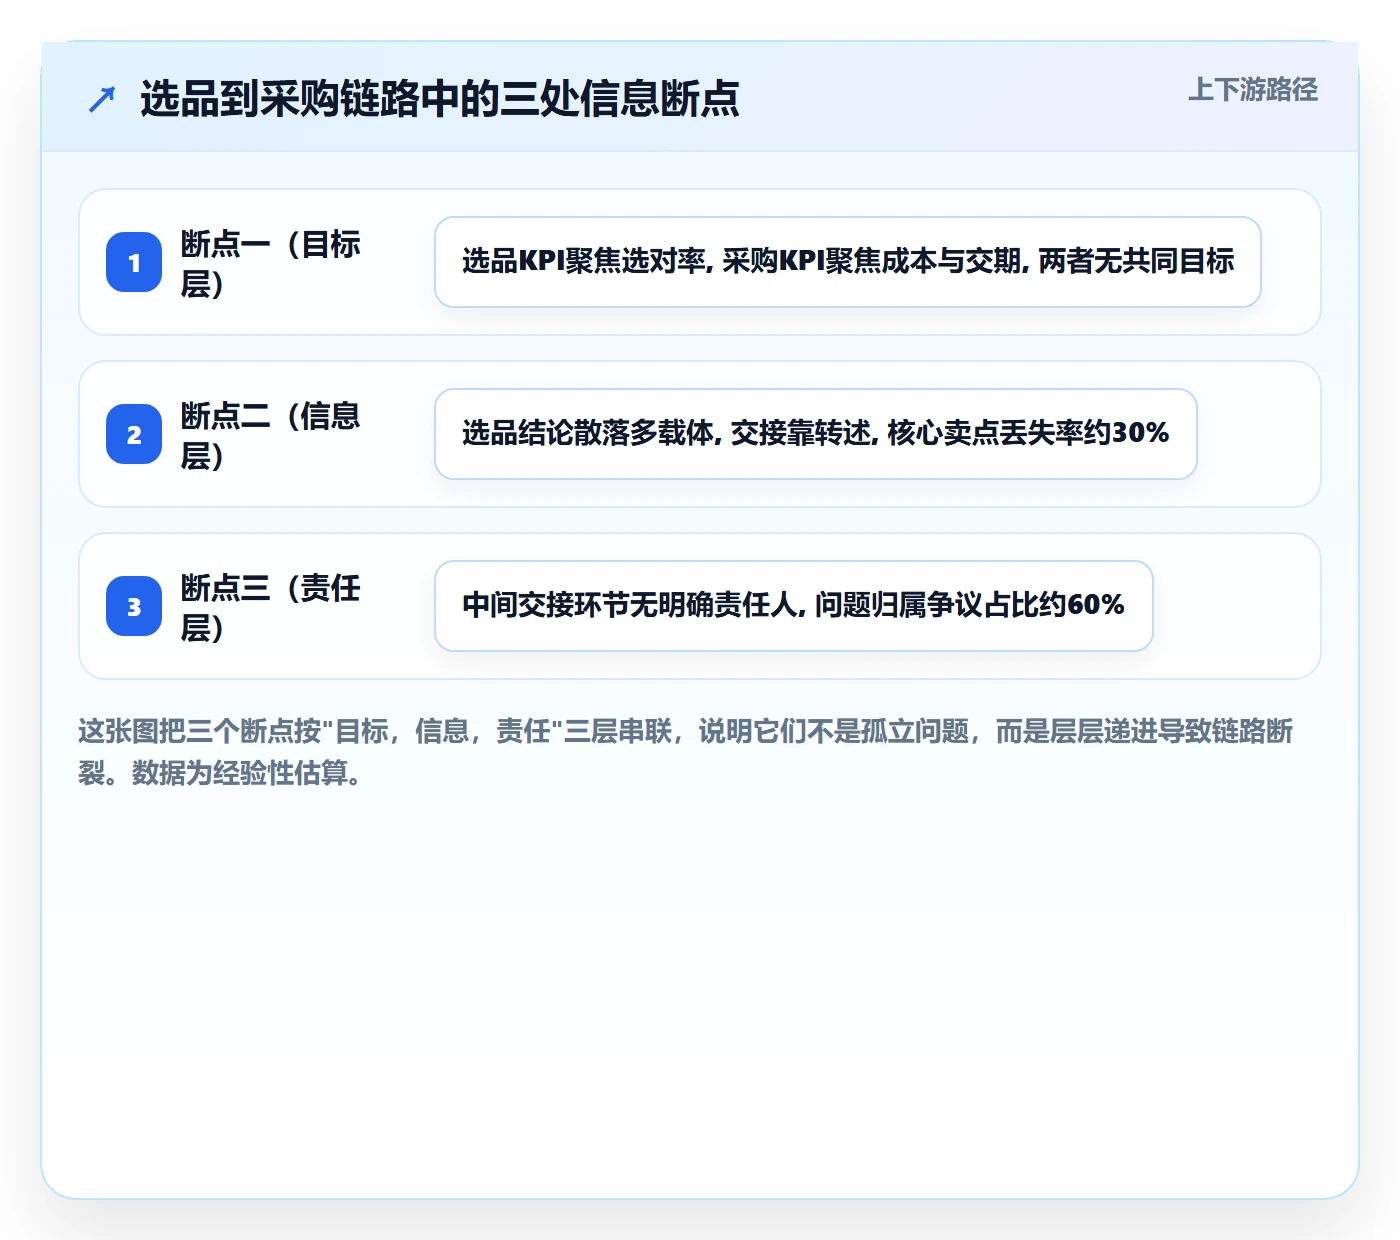The image size is (1400, 1240).
Task: Click the arrow icon beside the title
Action: [102, 99]
